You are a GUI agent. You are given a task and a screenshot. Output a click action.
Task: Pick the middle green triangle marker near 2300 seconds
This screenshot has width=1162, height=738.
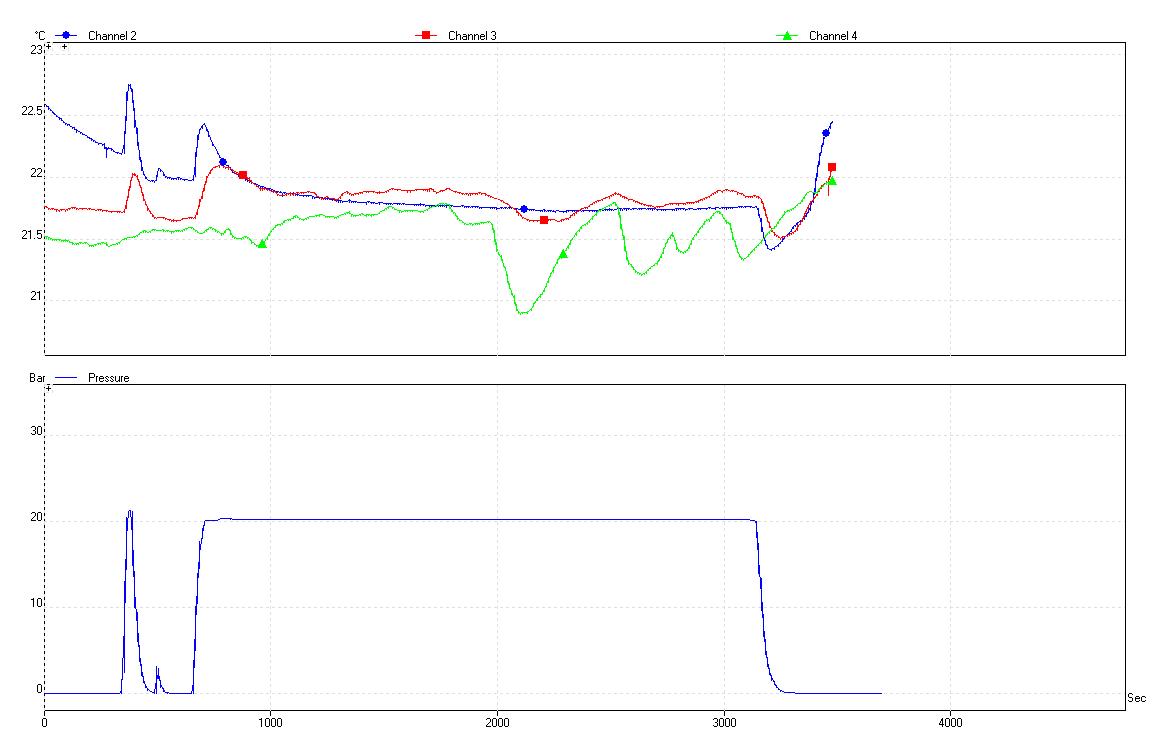tap(563, 254)
